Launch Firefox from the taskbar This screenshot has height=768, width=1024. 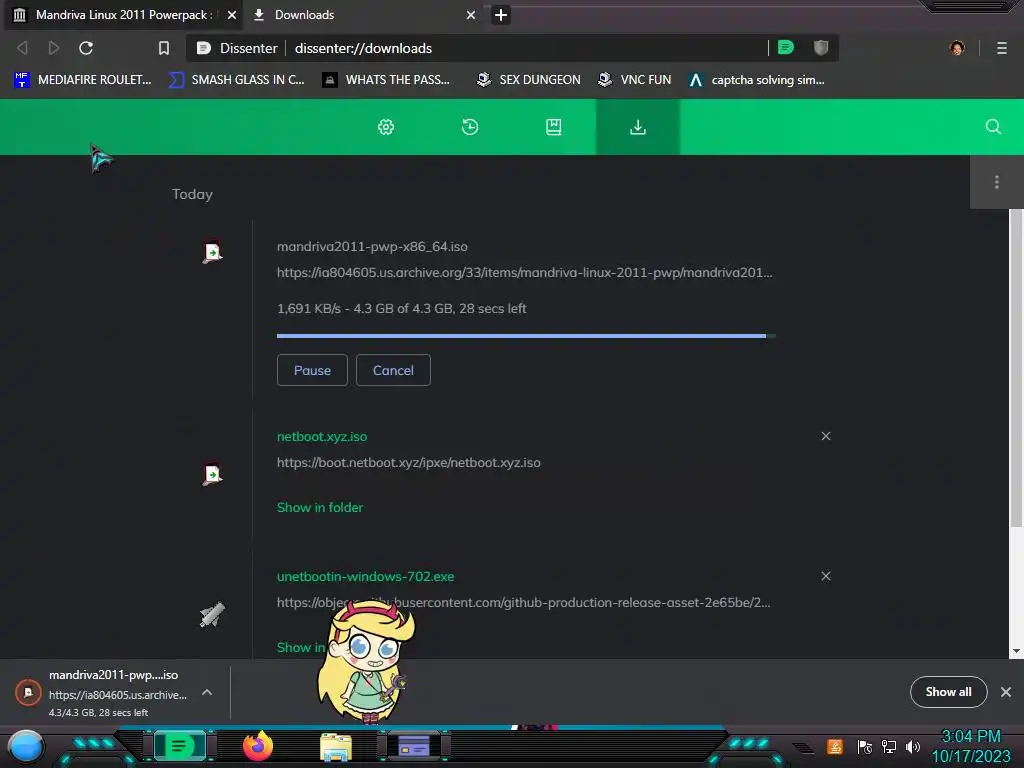(257, 746)
